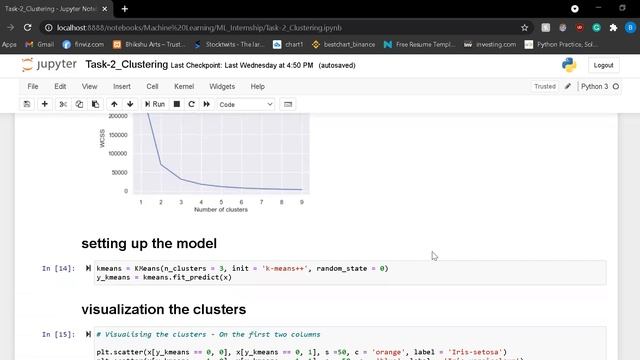Click the Logout button
The image size is (640, 360).
[x=603, y=65]
